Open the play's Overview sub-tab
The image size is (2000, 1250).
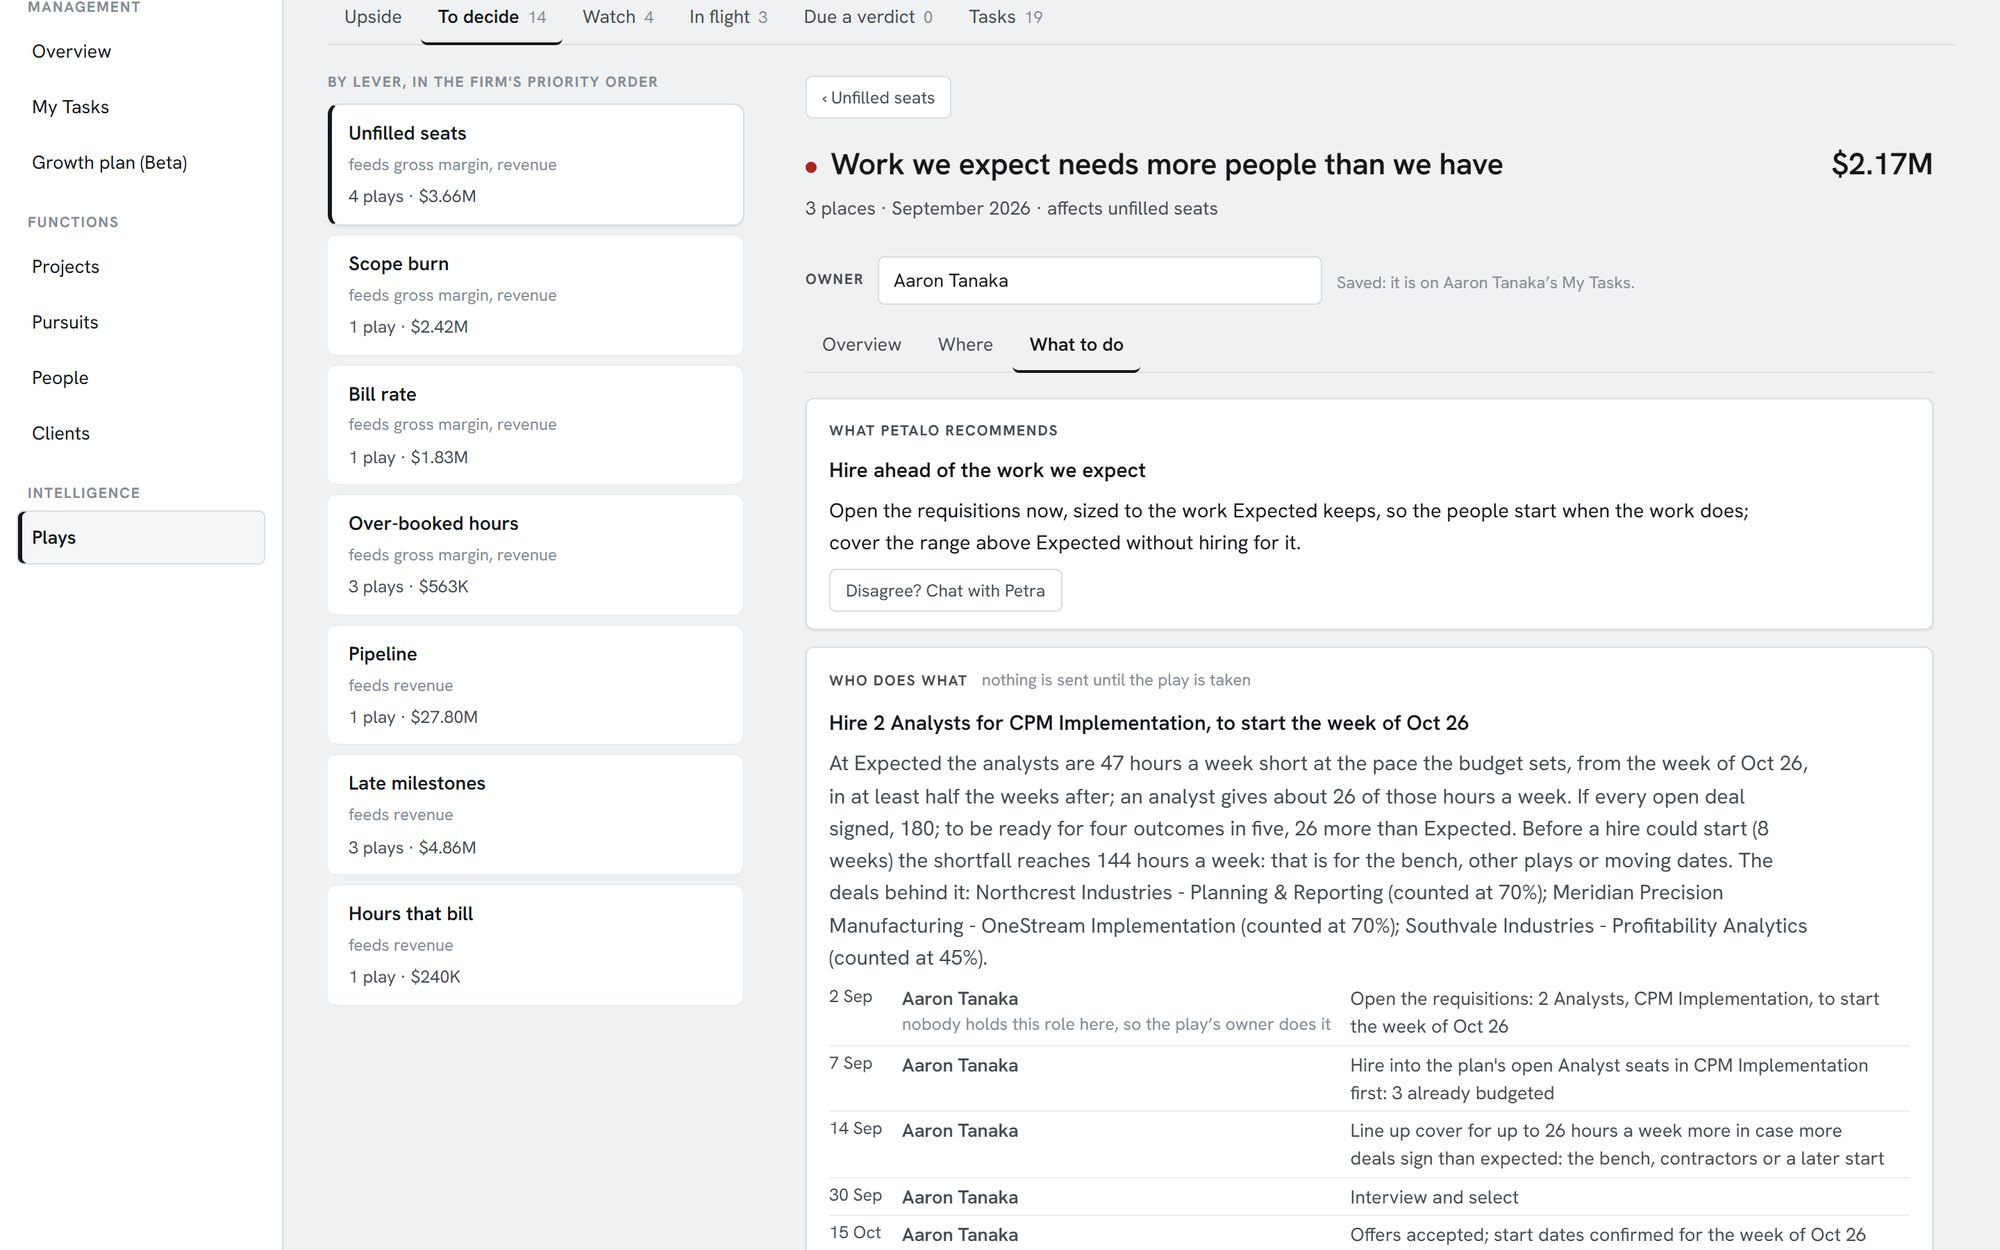coord(861,345)
